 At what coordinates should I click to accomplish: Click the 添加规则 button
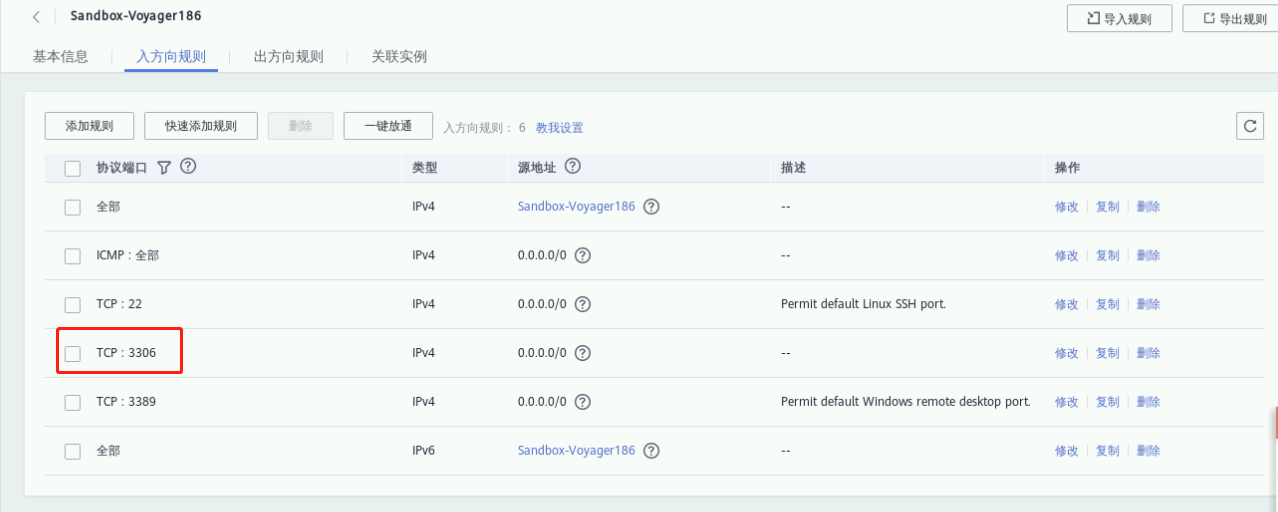89,126
